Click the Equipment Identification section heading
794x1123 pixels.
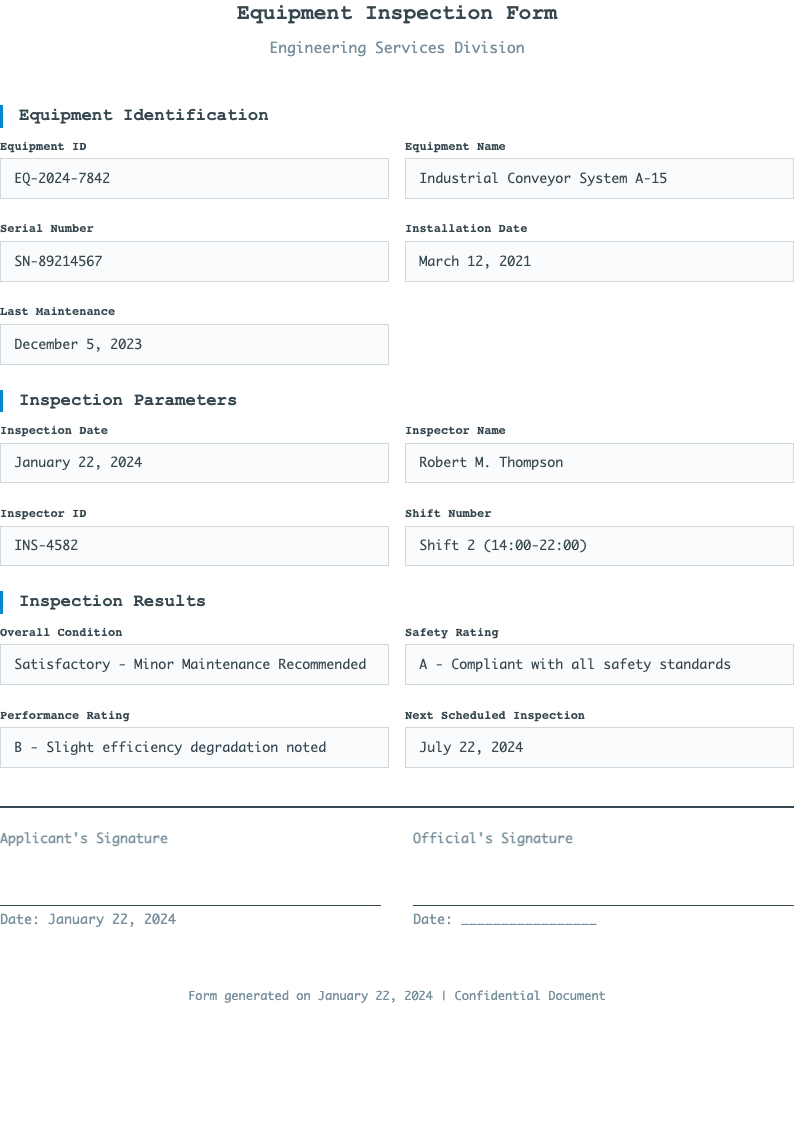click(143, 115)
